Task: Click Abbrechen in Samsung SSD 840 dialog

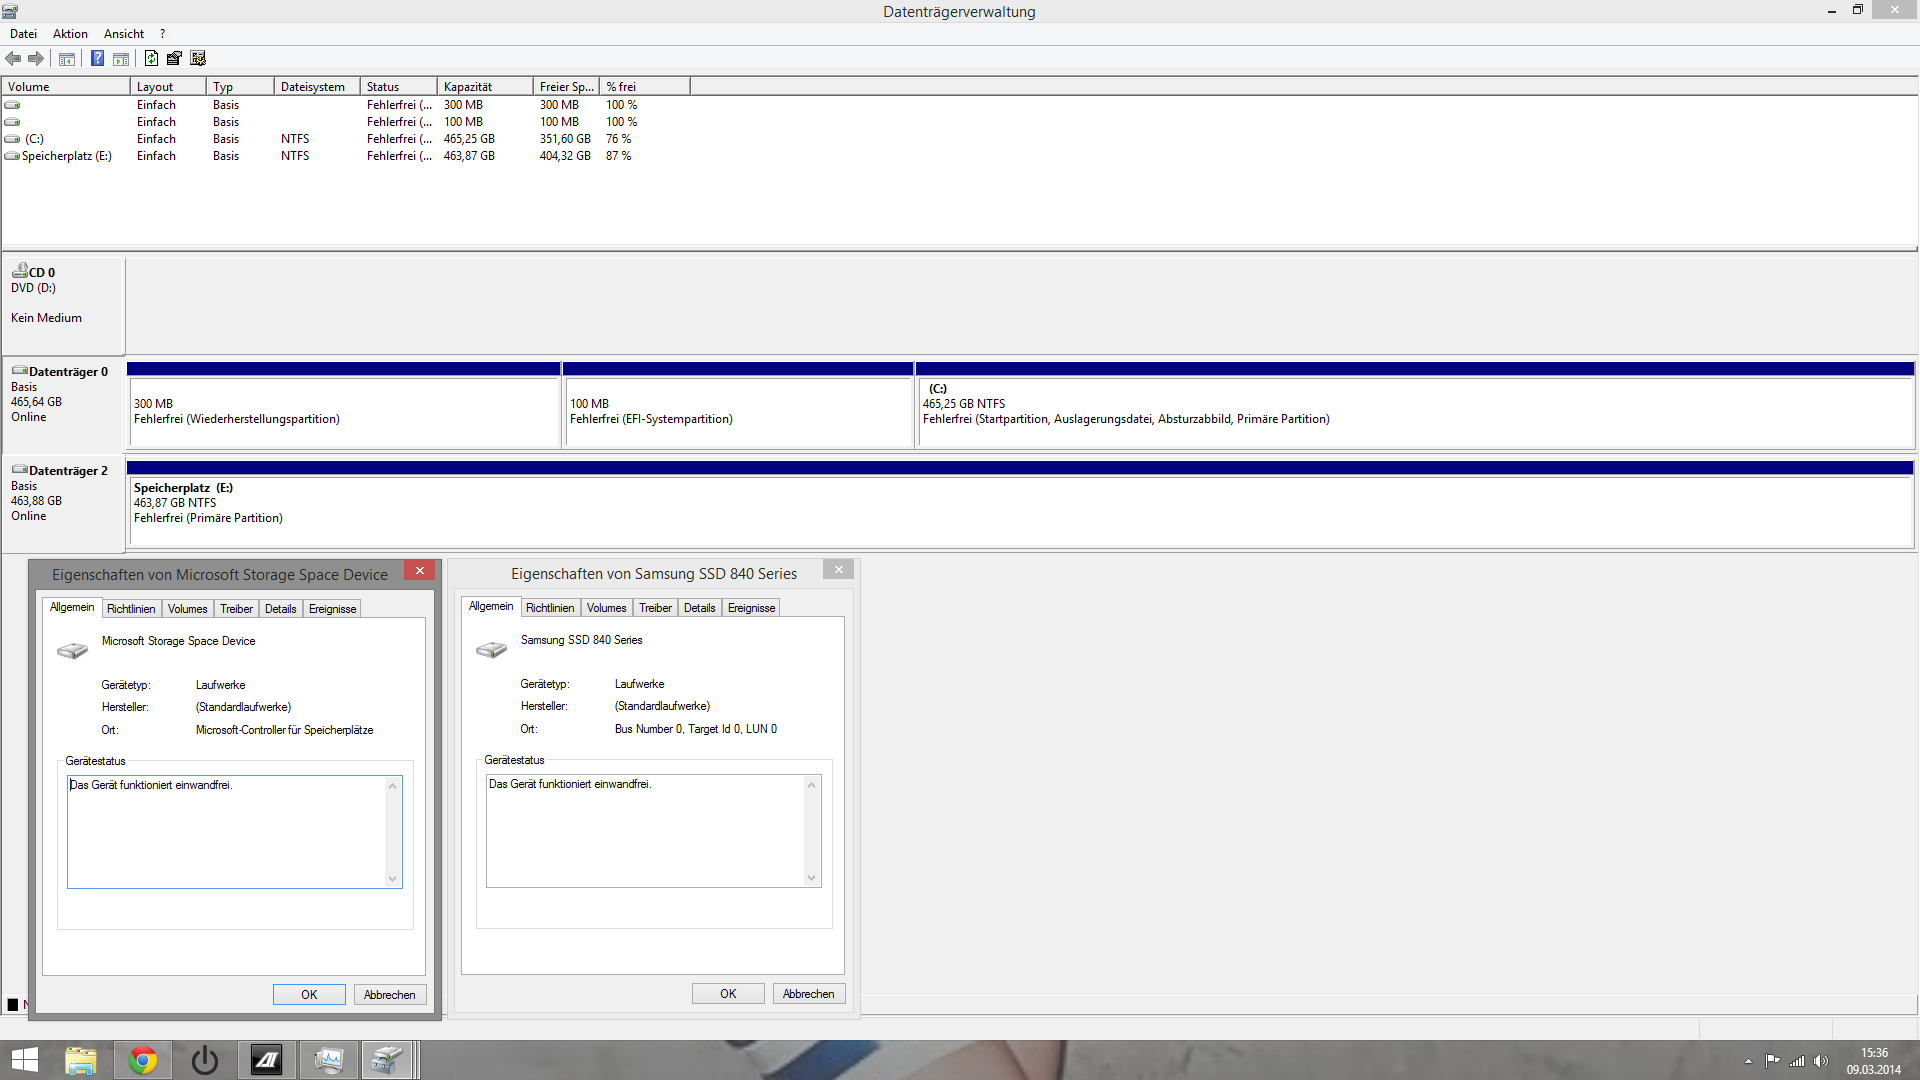Action: 808,994
